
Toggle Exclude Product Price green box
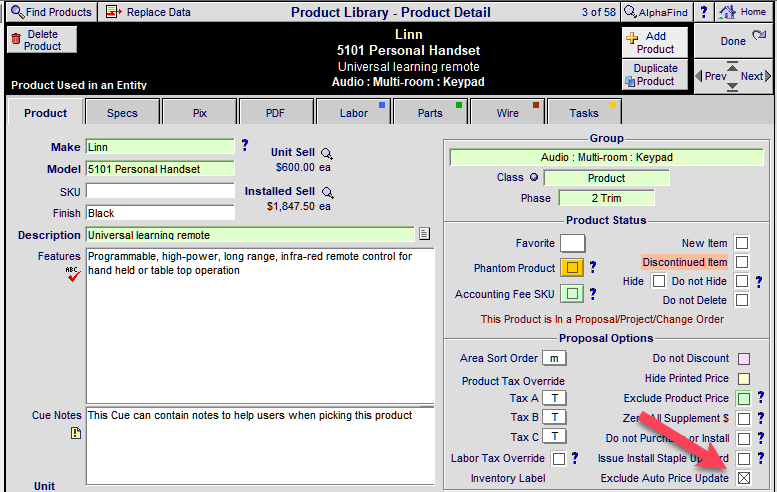744,398
